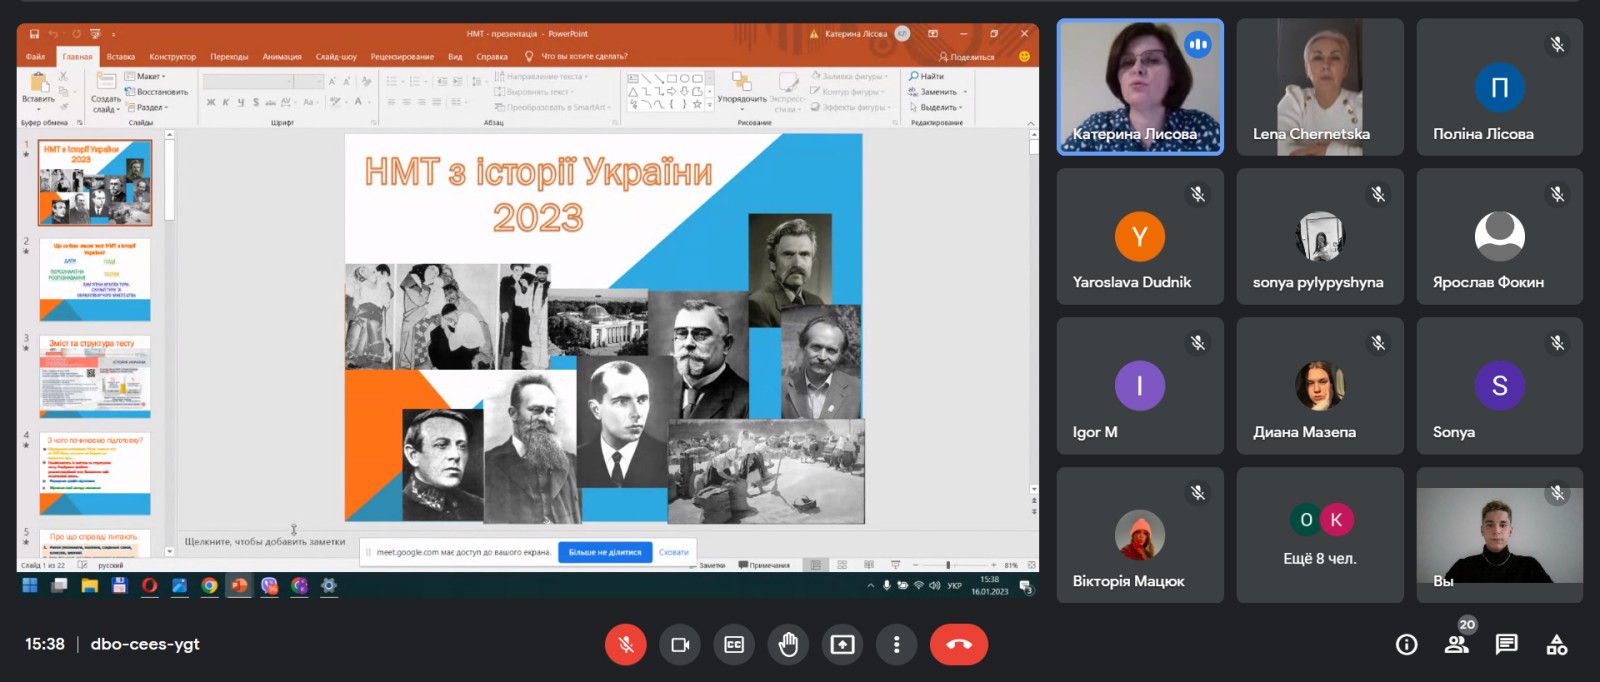Image resolution: width=1600 pixels, height=682 pixels.
Task: Click the Вставить paste clipboard icon
Action: 38,83
